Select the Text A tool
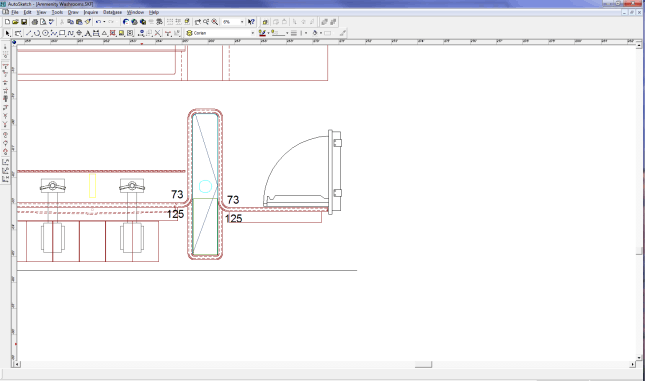The width and height of the screenshot is (645, 381). (x=88, y=33)
